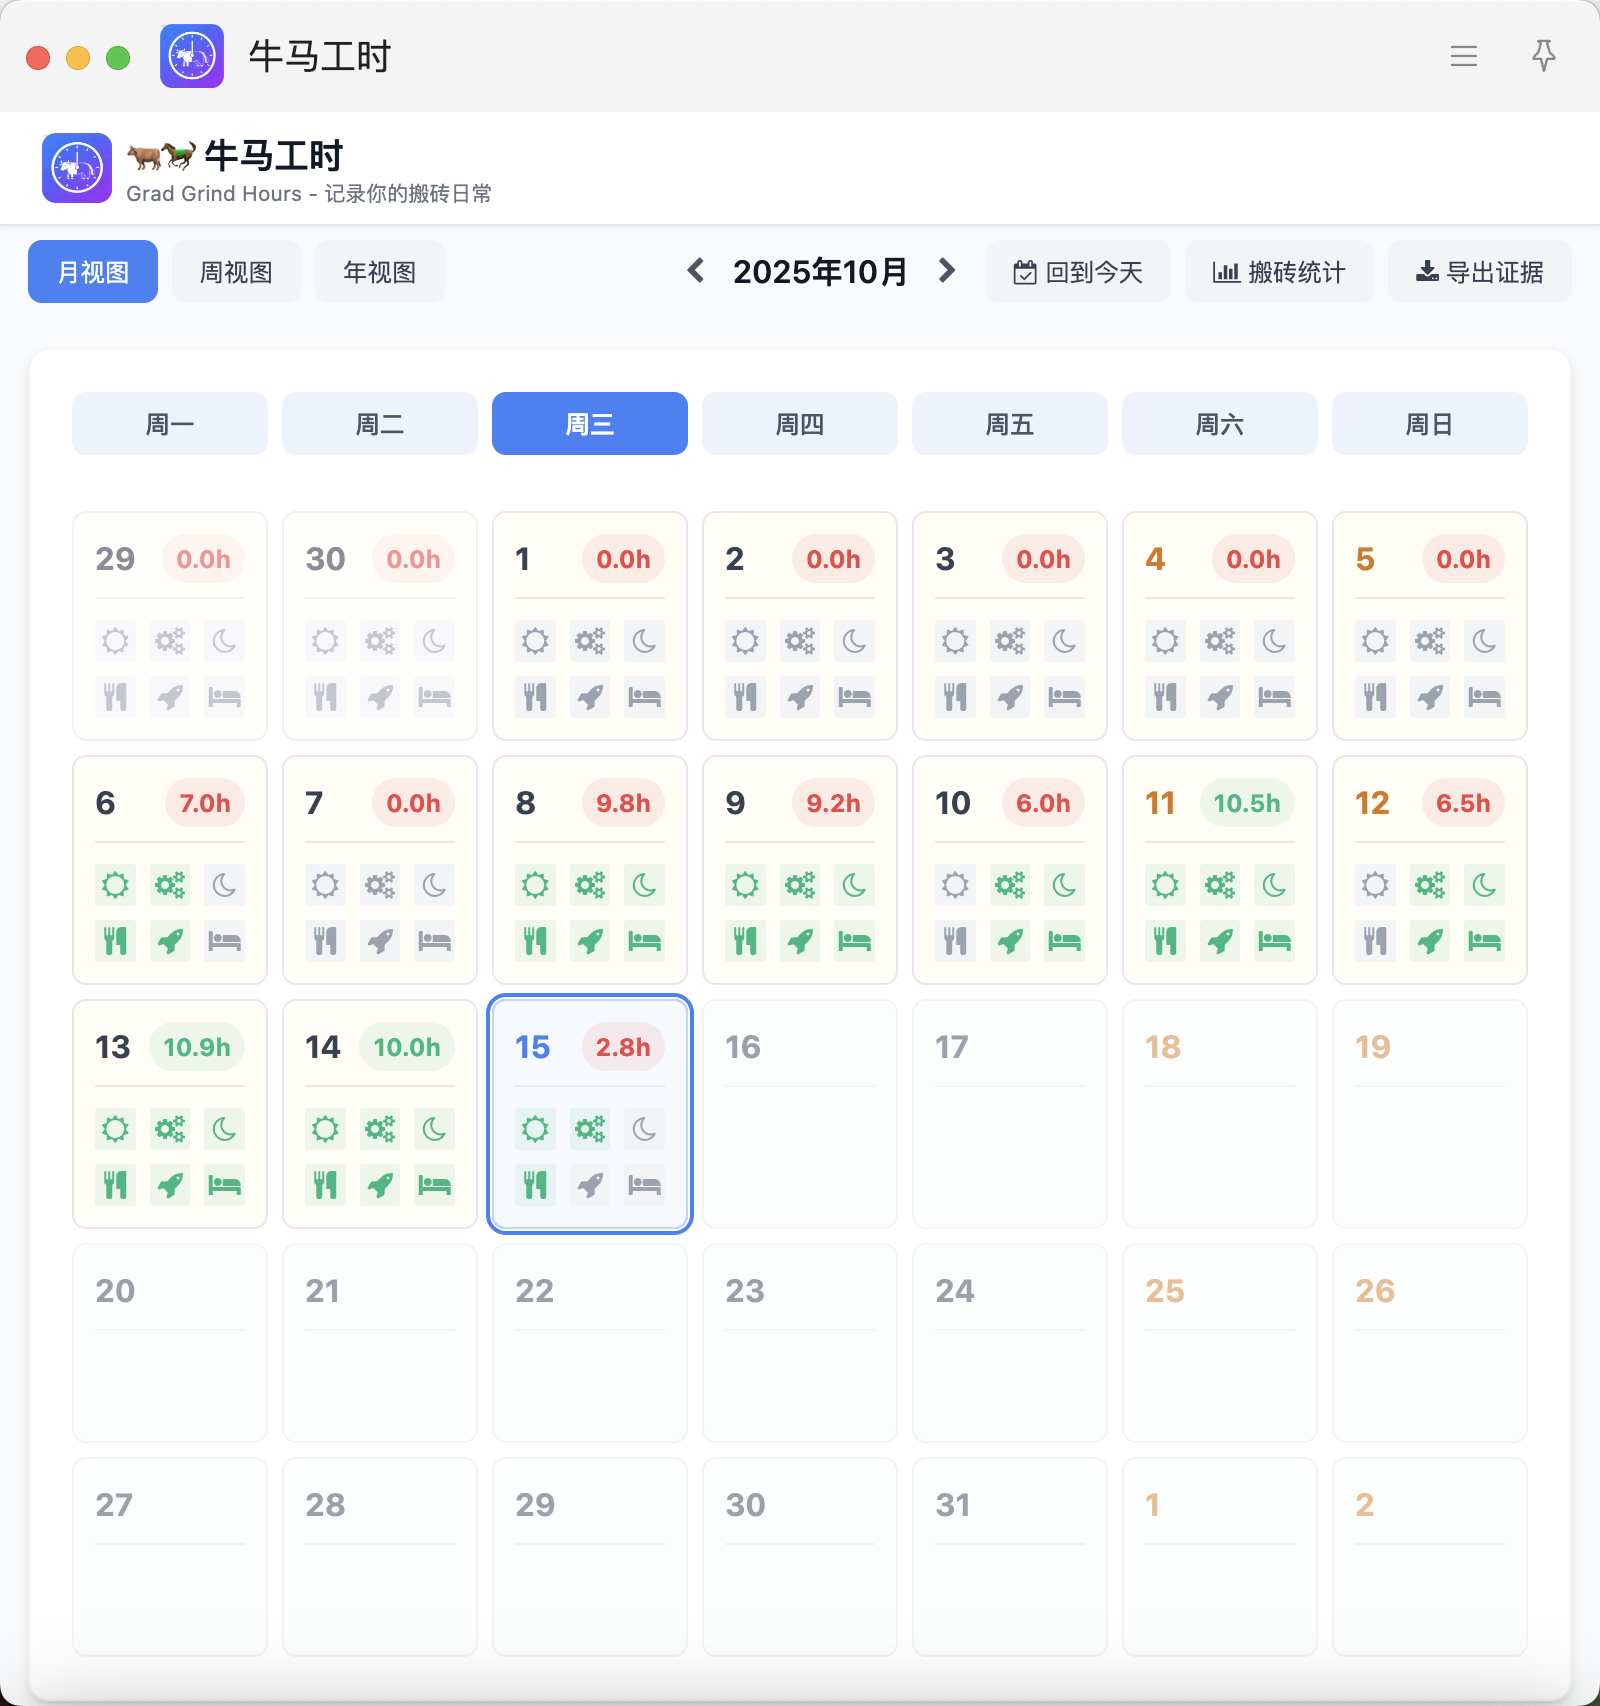
Task: Open the day 28 calendar cell
Action: [x=380, y=1557]
